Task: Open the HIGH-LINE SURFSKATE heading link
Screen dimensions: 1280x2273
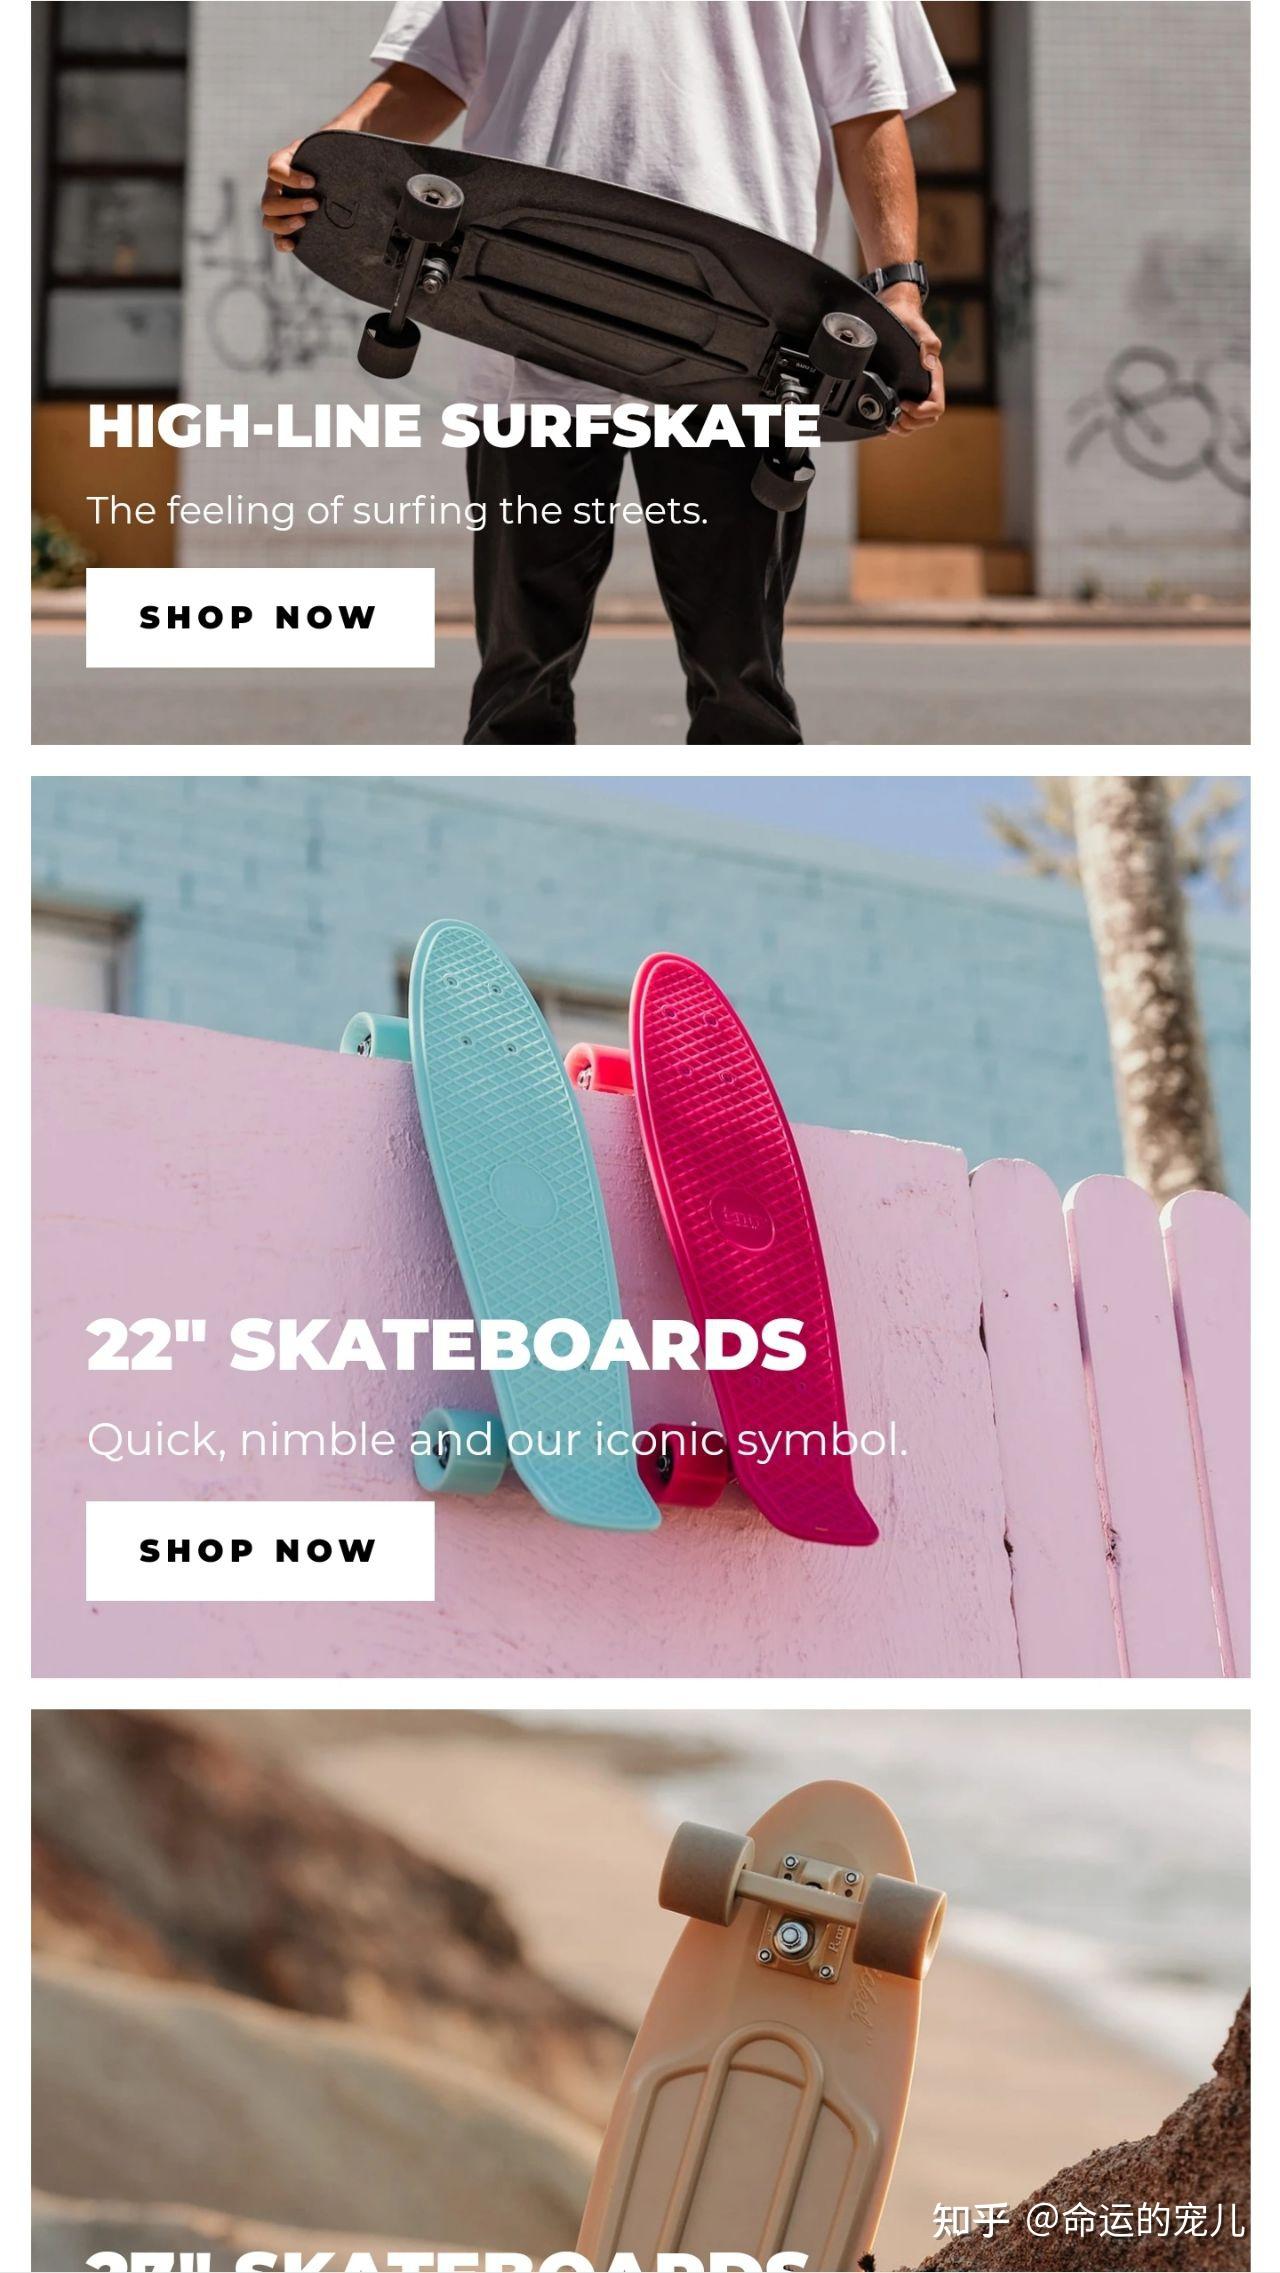Action: 454,426
